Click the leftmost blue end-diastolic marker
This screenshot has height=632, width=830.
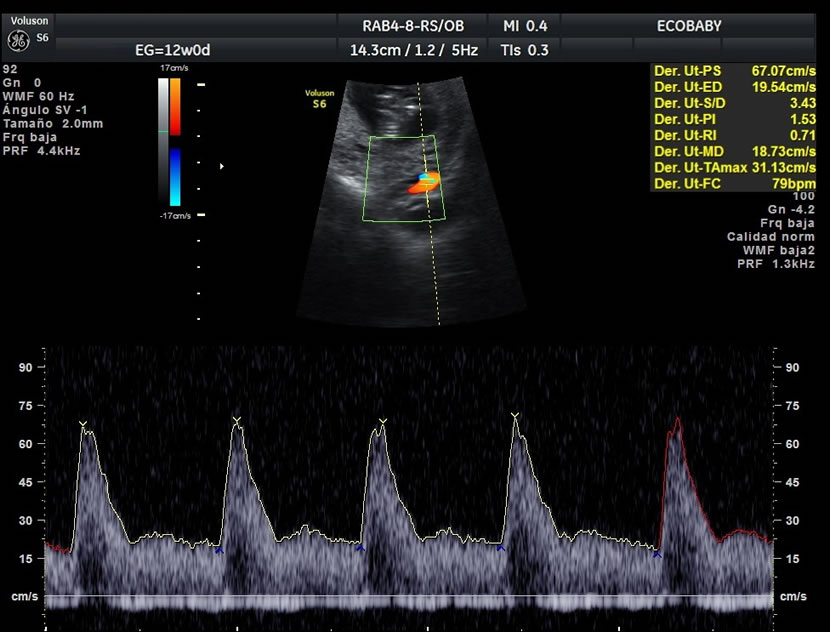(219, 550)
